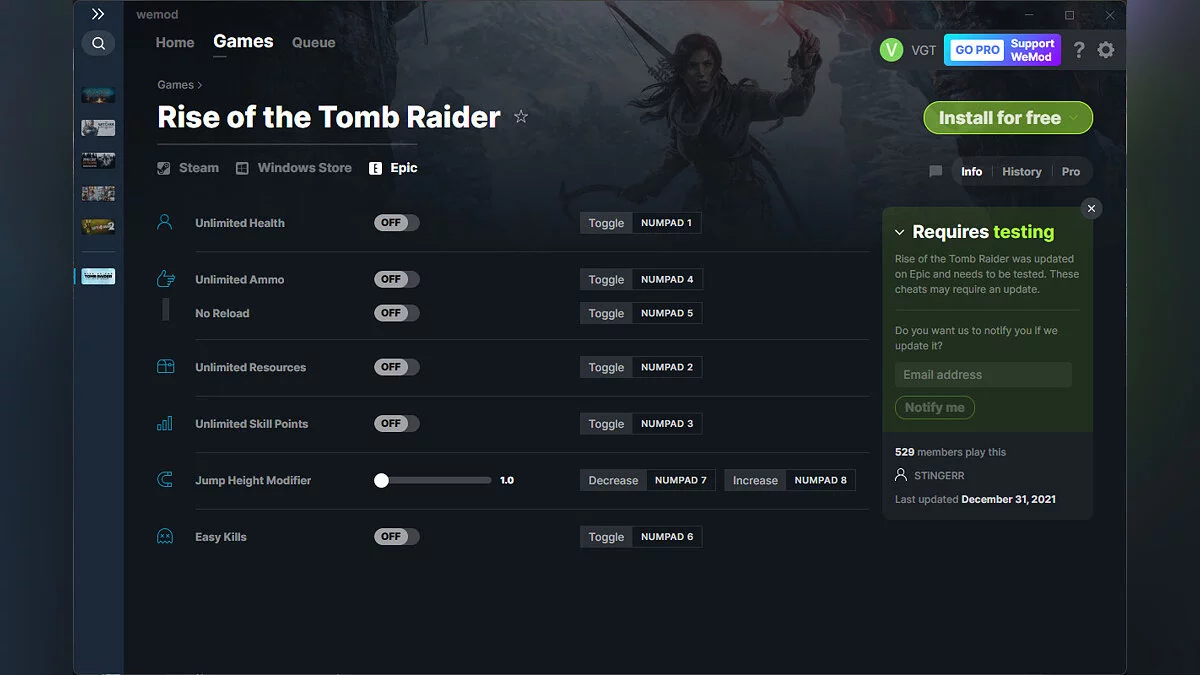Click the Unlimited Skill Points chart icon
The height and width of the screenshot is (675, 1200).
[x=164, y=423]
